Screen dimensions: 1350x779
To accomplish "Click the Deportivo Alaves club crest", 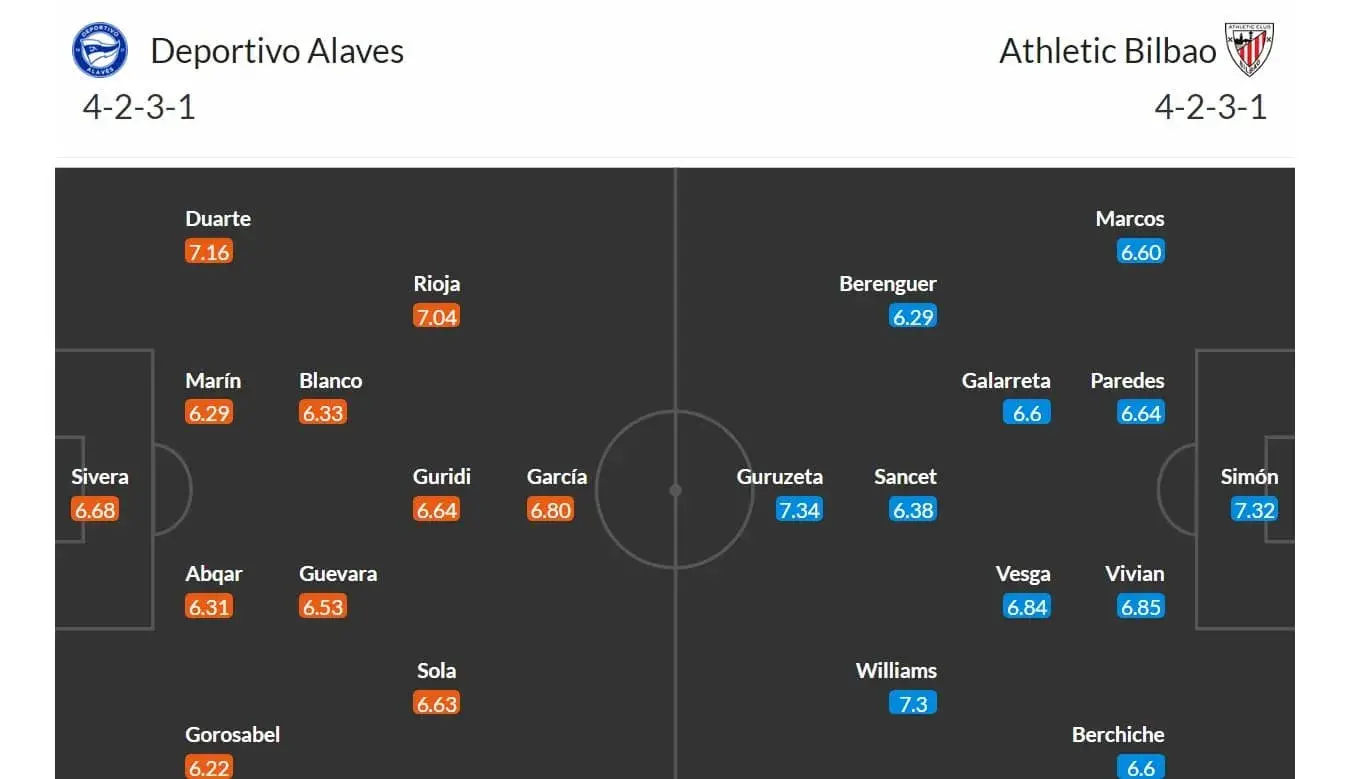I will click(100, 50).
